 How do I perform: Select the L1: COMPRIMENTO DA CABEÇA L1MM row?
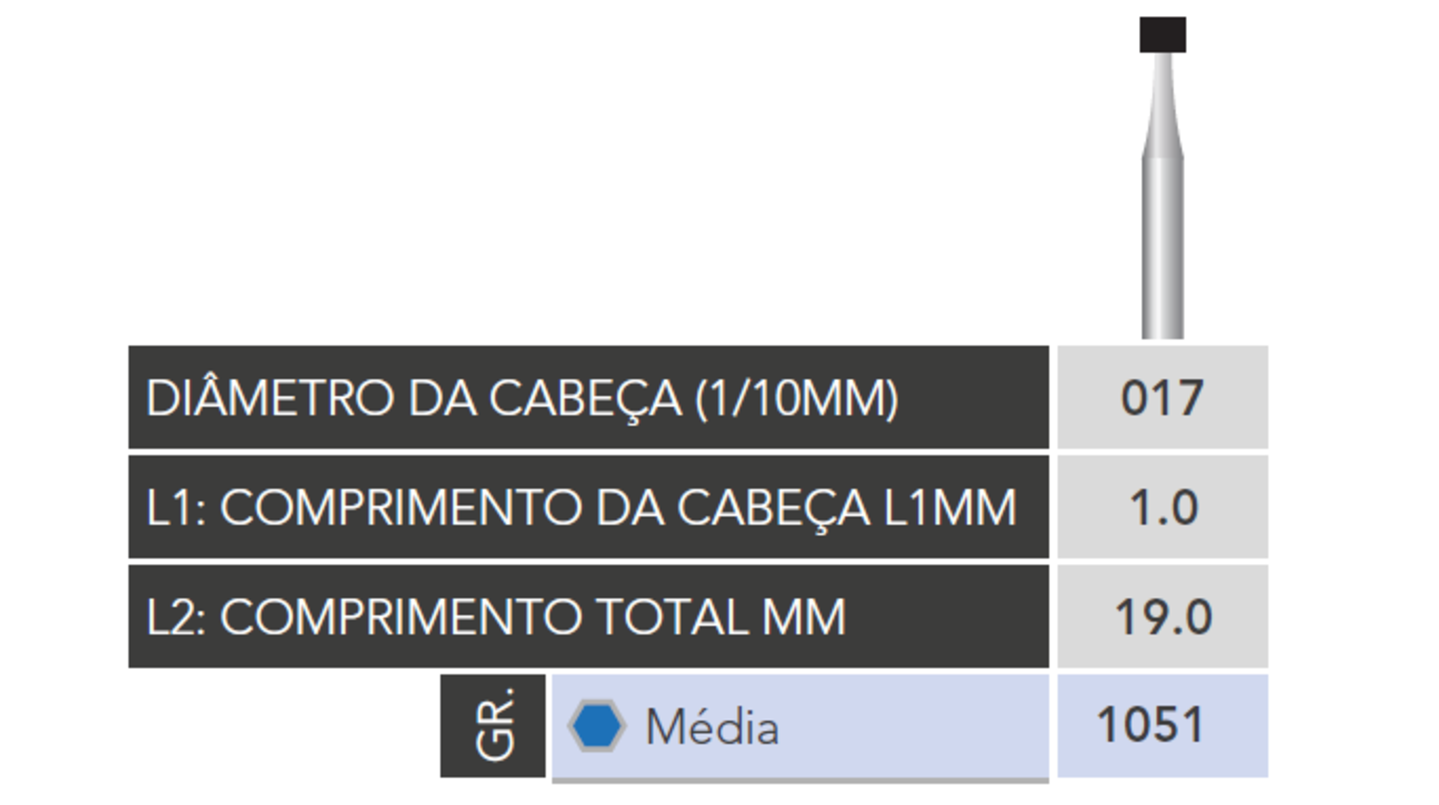(x=589, y=507)
